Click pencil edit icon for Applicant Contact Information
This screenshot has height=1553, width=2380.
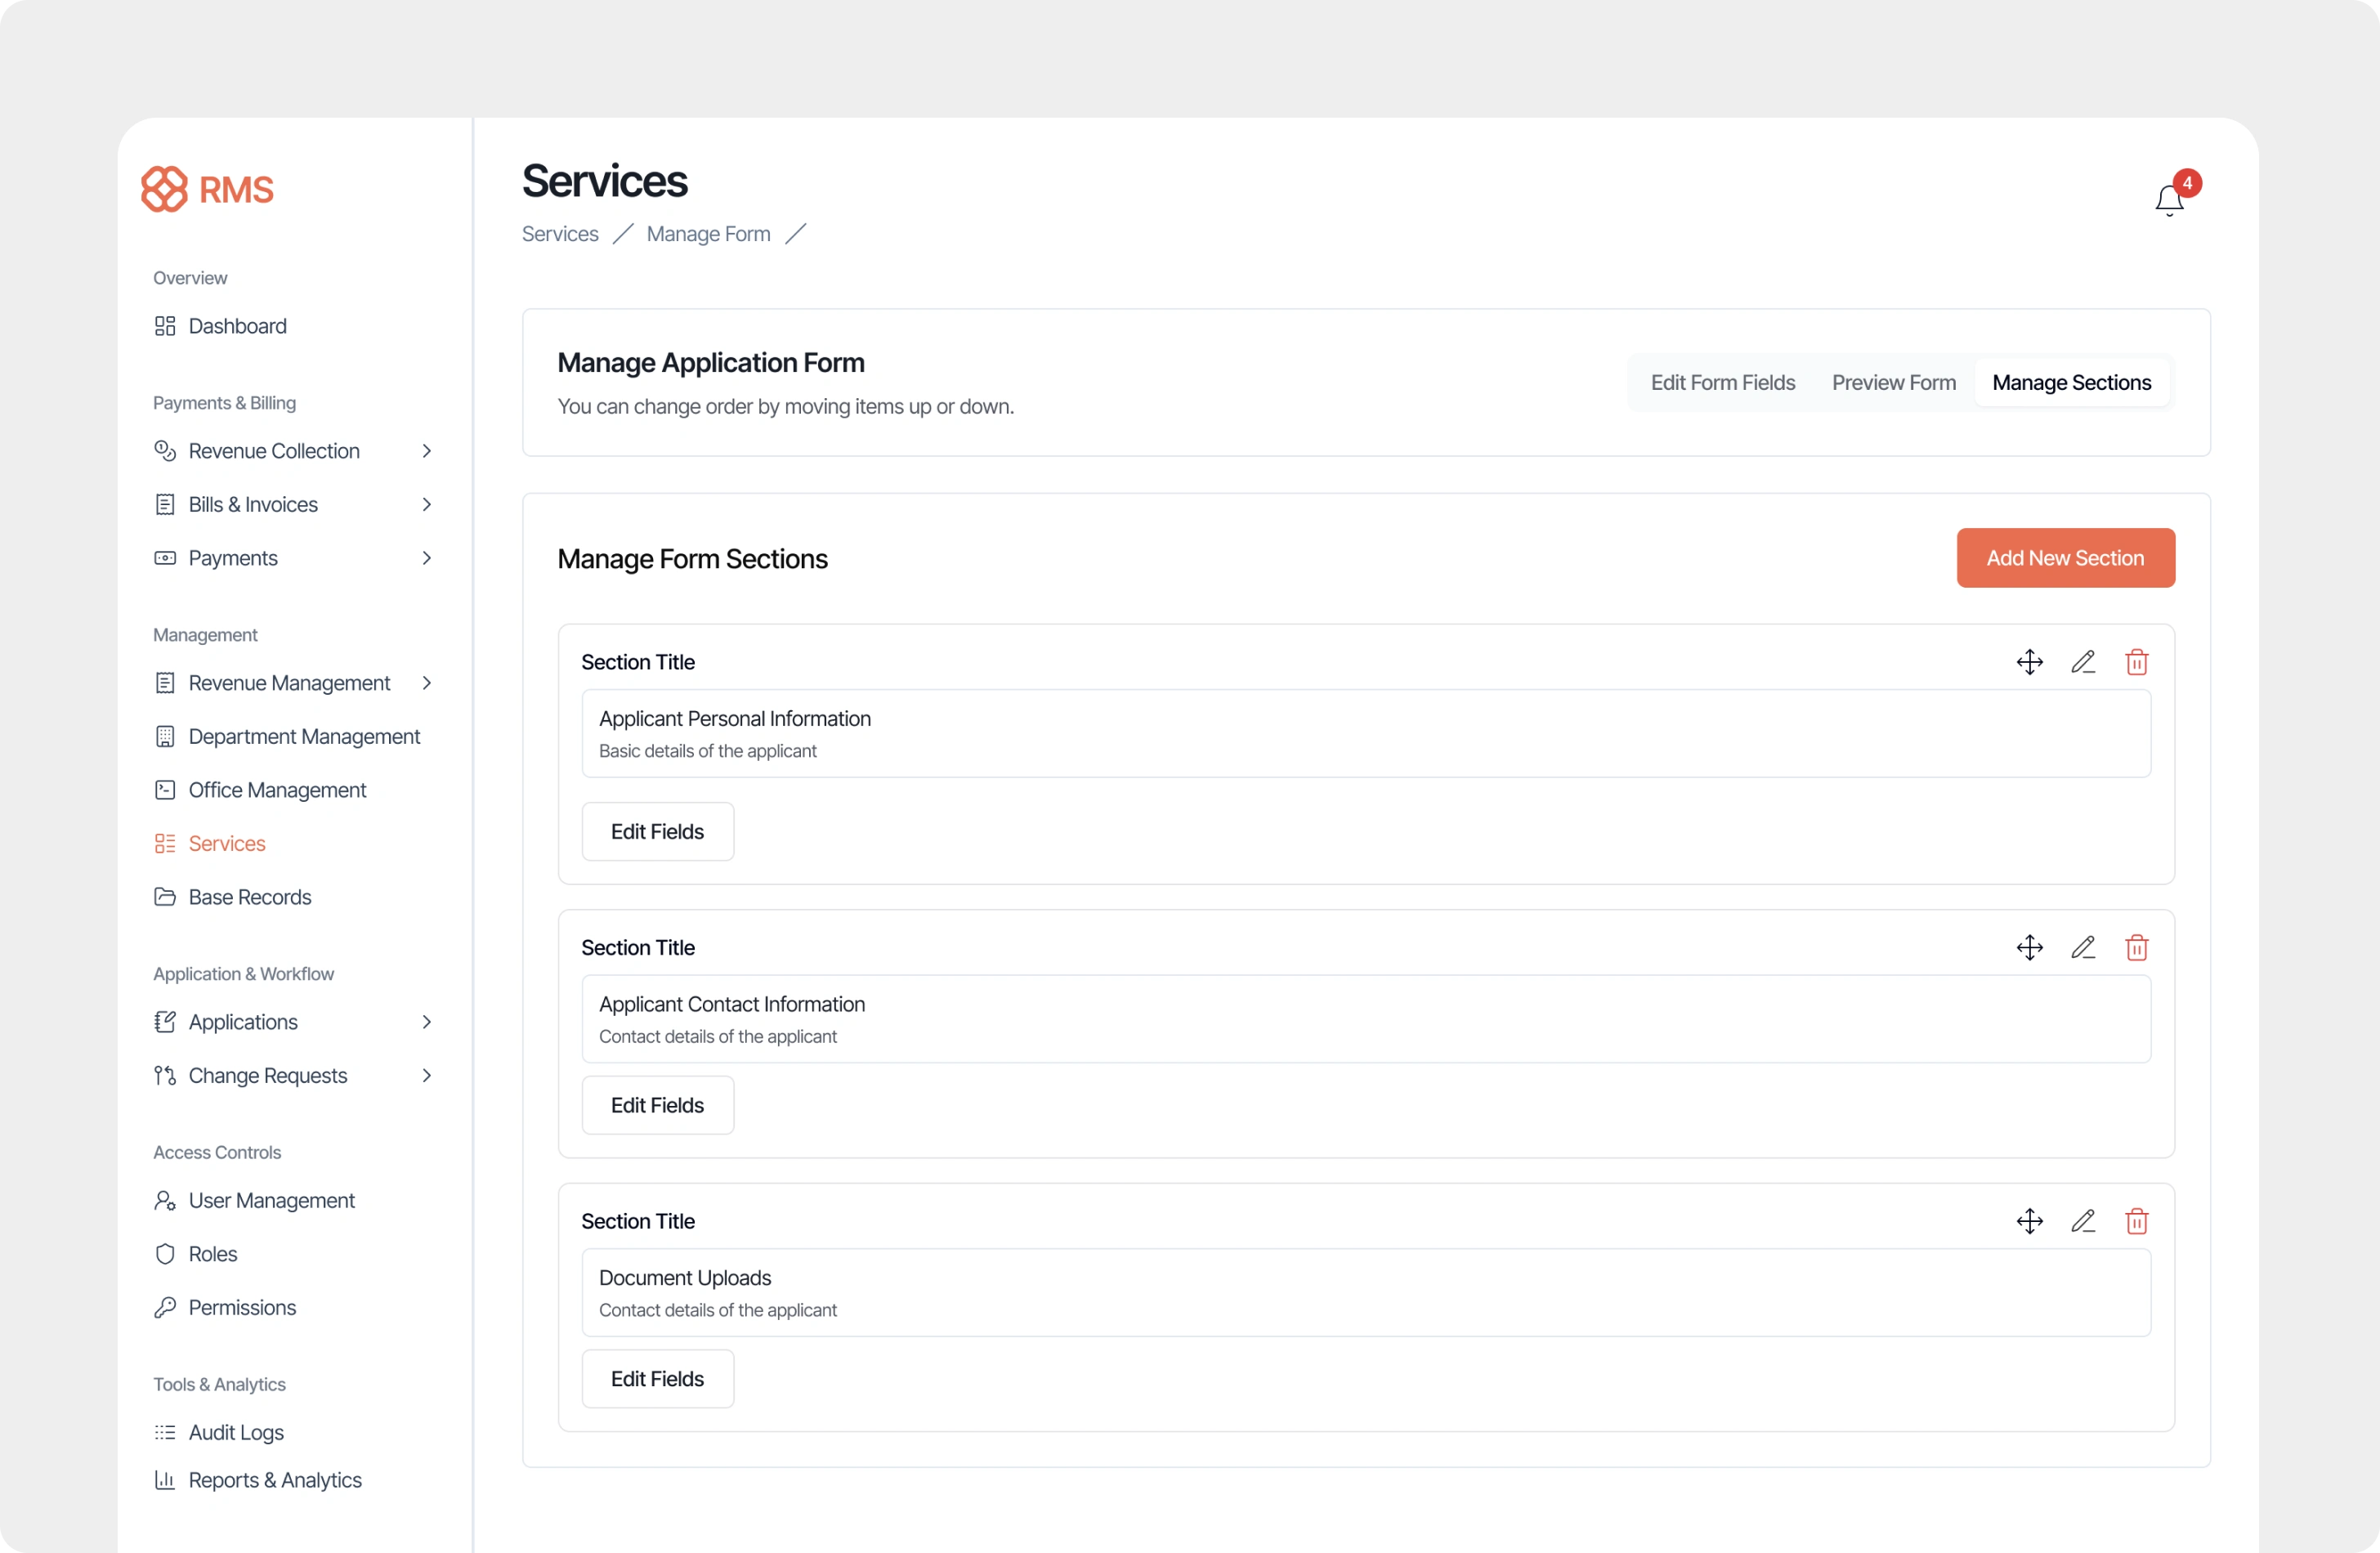[2083, 947]
